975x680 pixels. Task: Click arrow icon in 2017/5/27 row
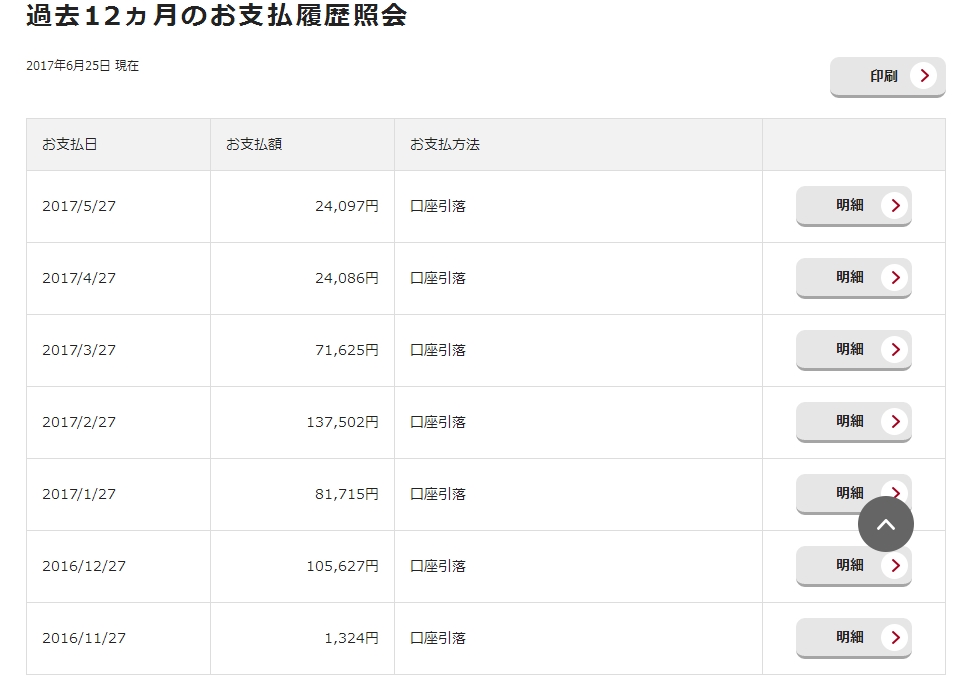[895, 205]
